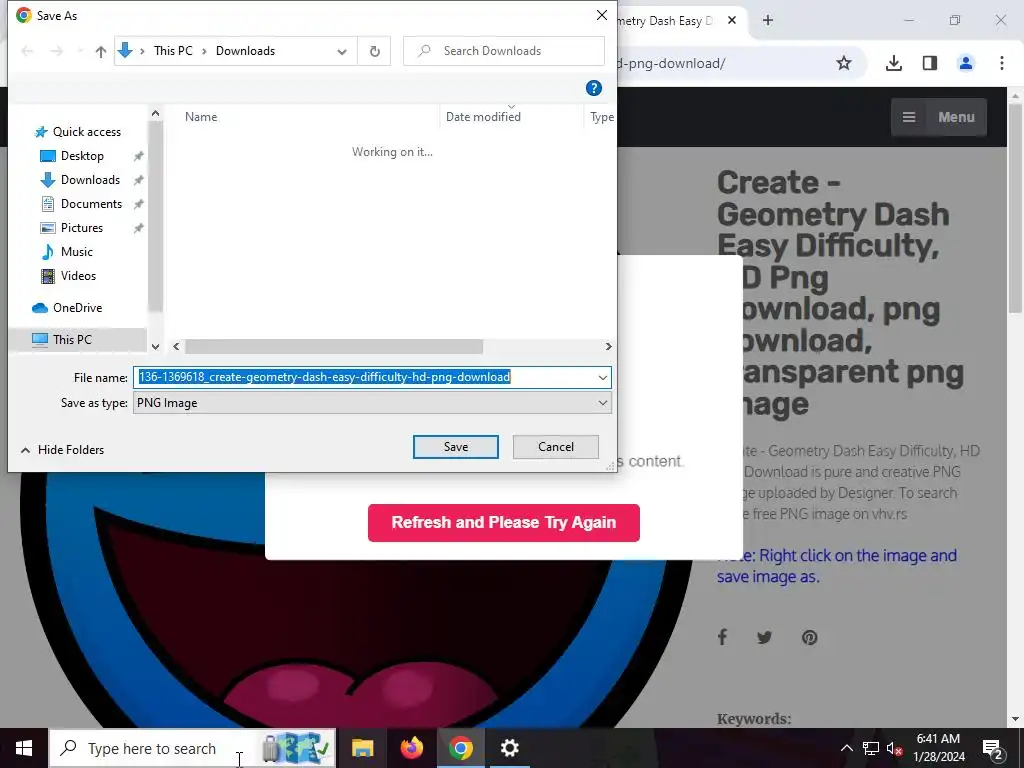1024x768 pixels.
Task: Expand the address path history dropdown
Action: pyautogui.click(x=342, y=52)
